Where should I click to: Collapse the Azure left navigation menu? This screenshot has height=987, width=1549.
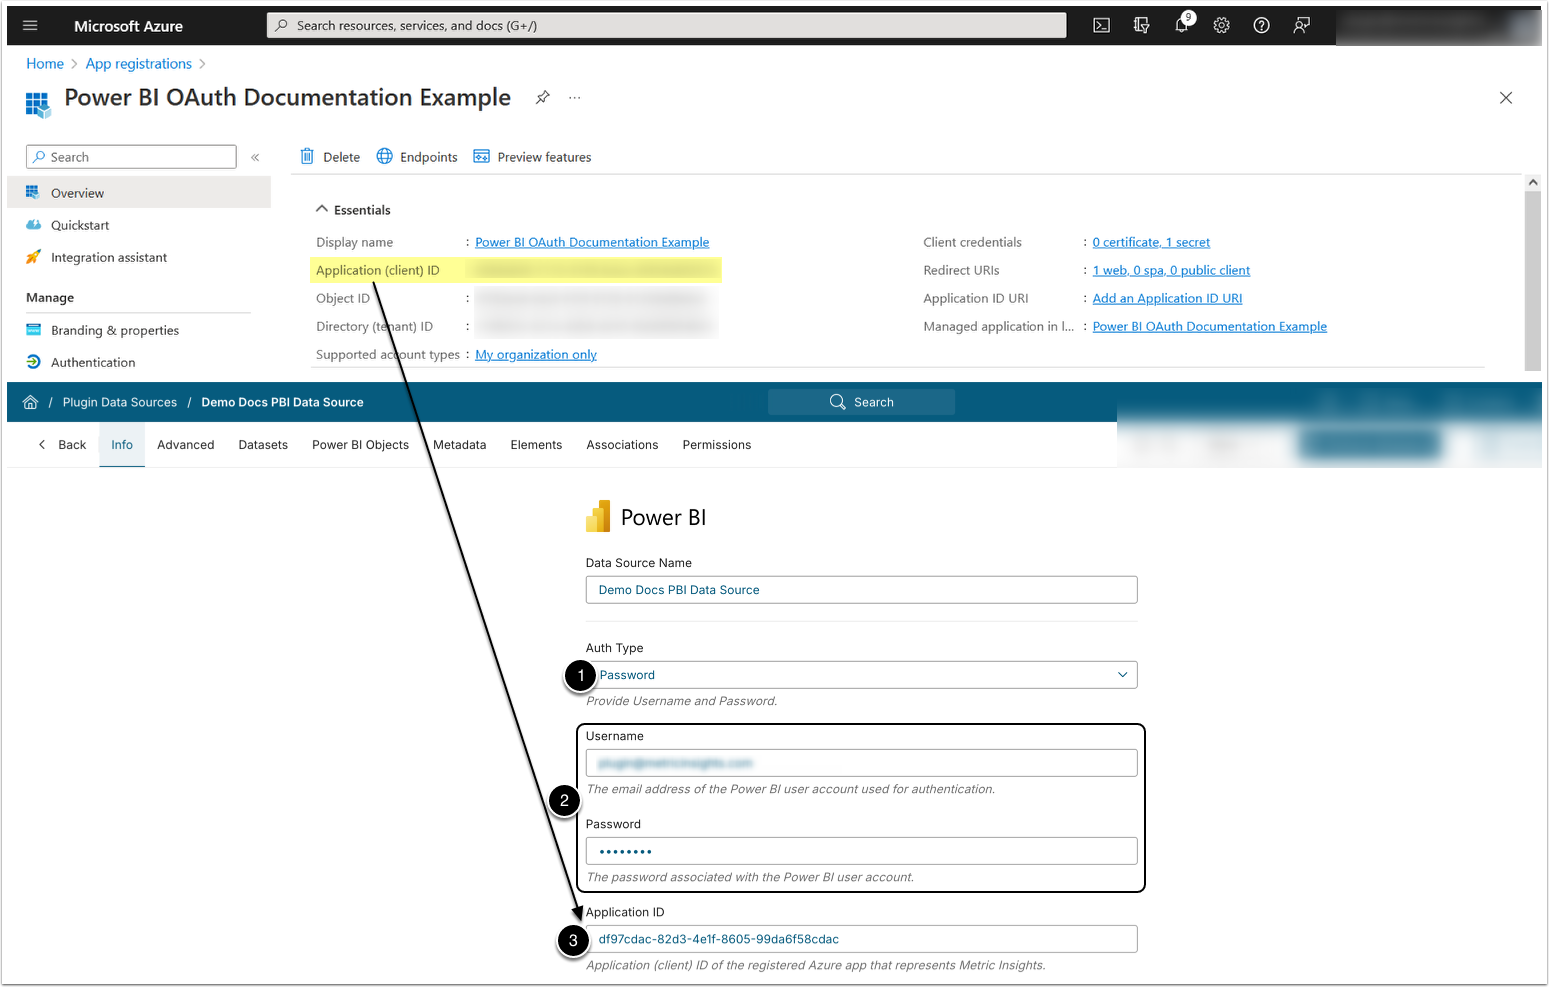(255, 157)
